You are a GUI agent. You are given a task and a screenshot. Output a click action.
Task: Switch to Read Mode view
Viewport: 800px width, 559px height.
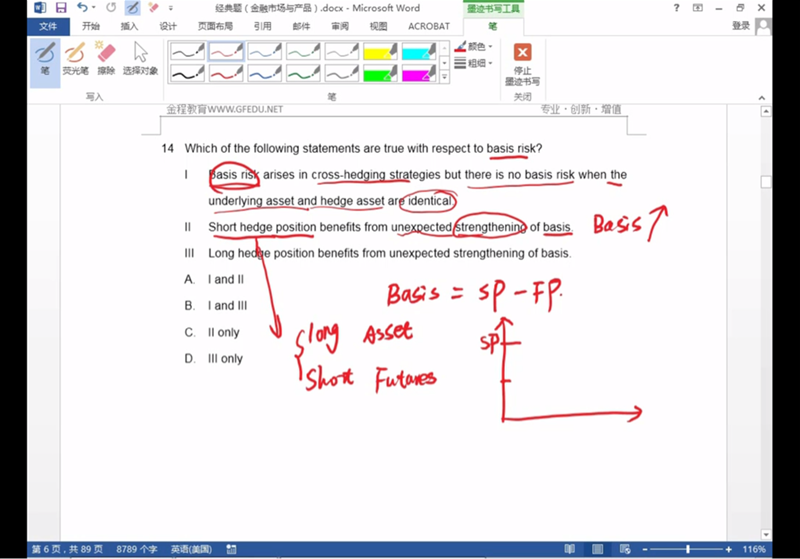[569, 549]
